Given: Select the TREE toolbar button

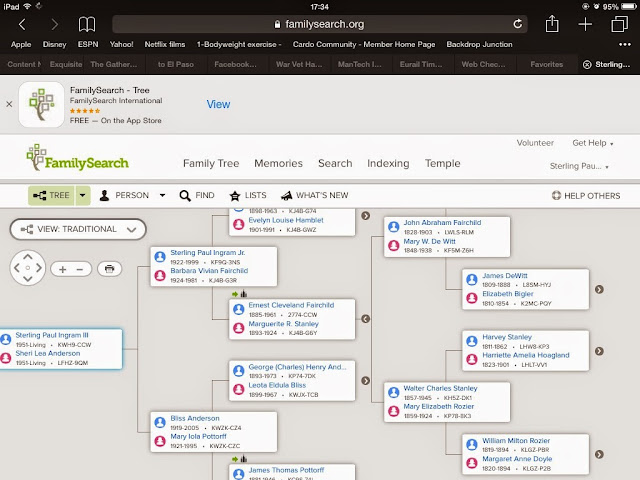Looking at the screenshot, I should click(x=51, y=196).
